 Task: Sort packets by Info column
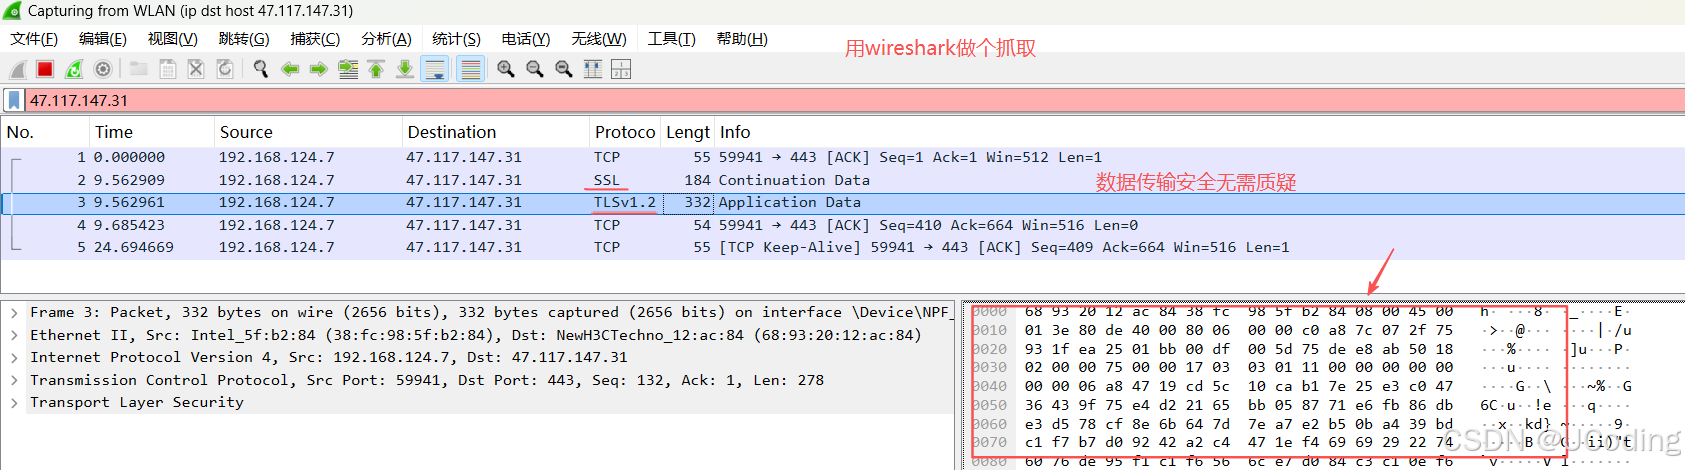click(1199, 132)
